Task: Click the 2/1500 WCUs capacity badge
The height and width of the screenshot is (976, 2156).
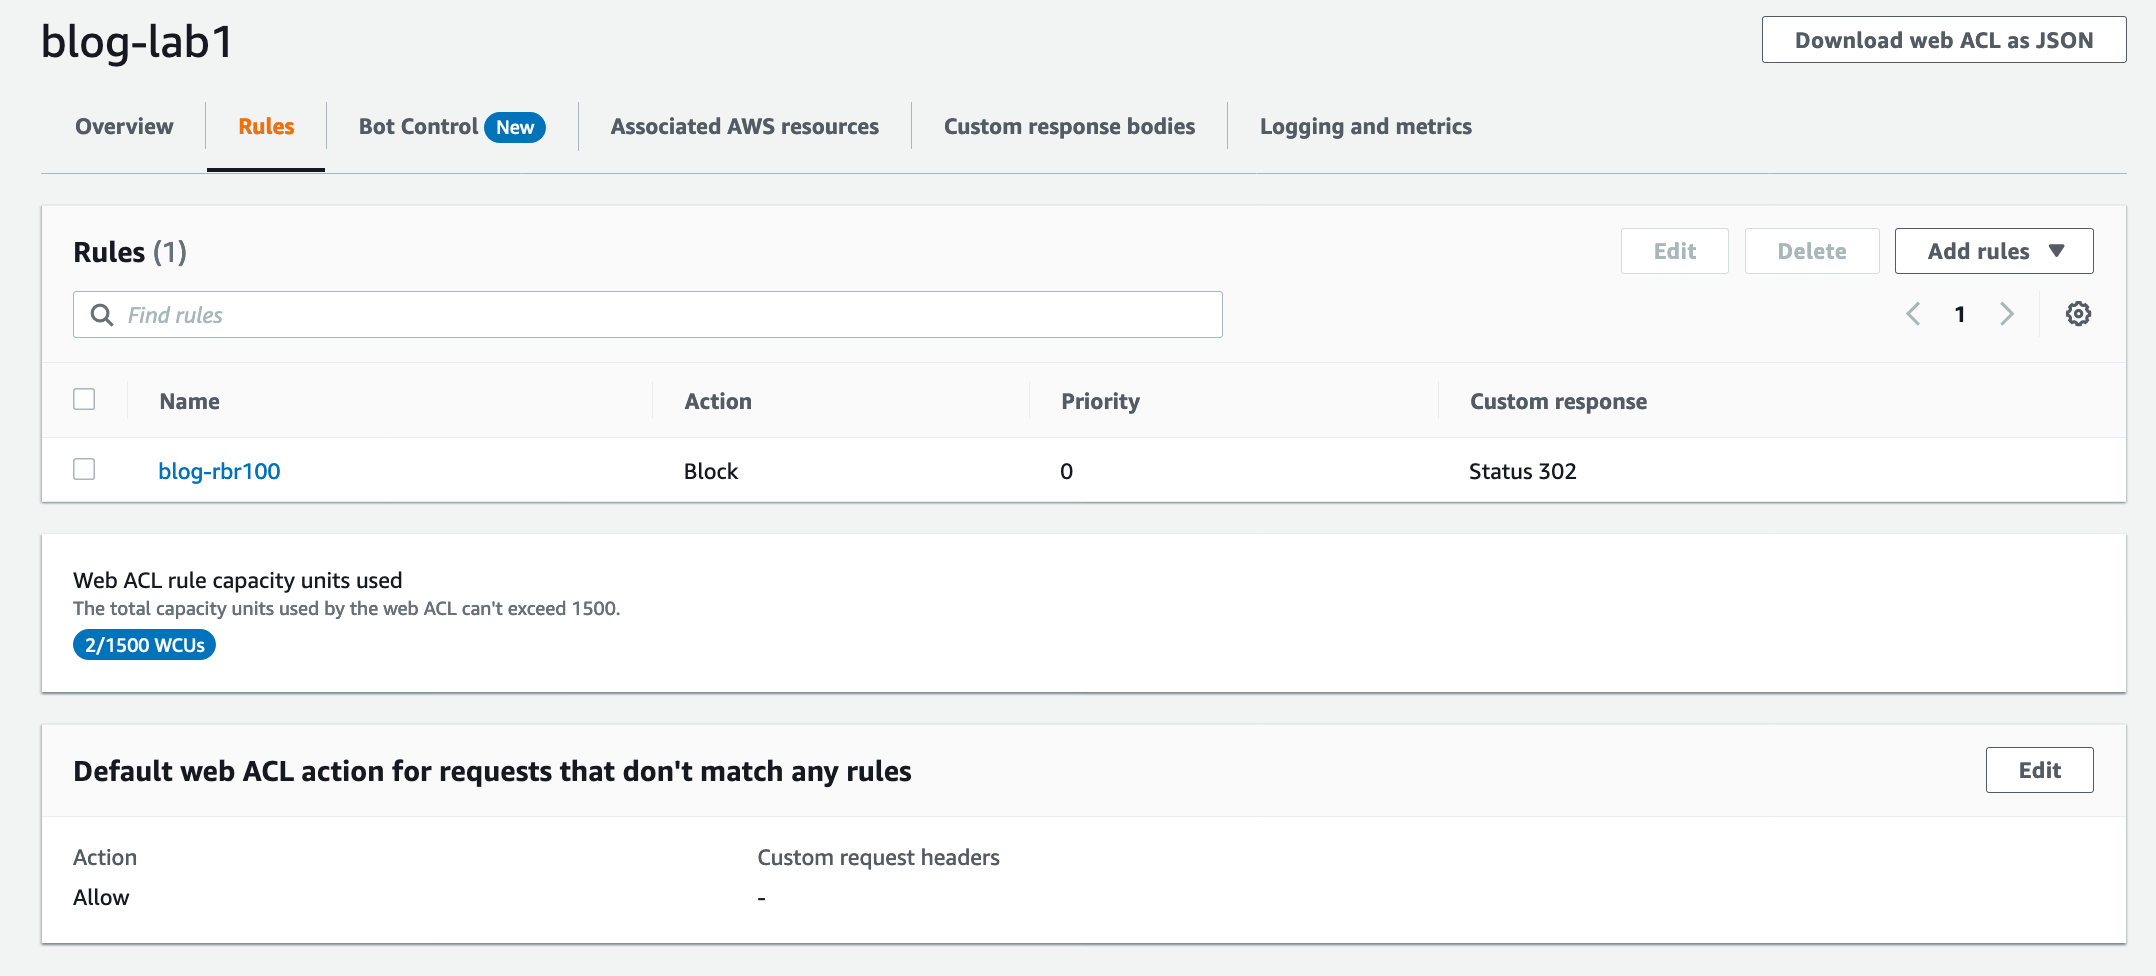Action: pyautogui.click(x=143, y=644)
